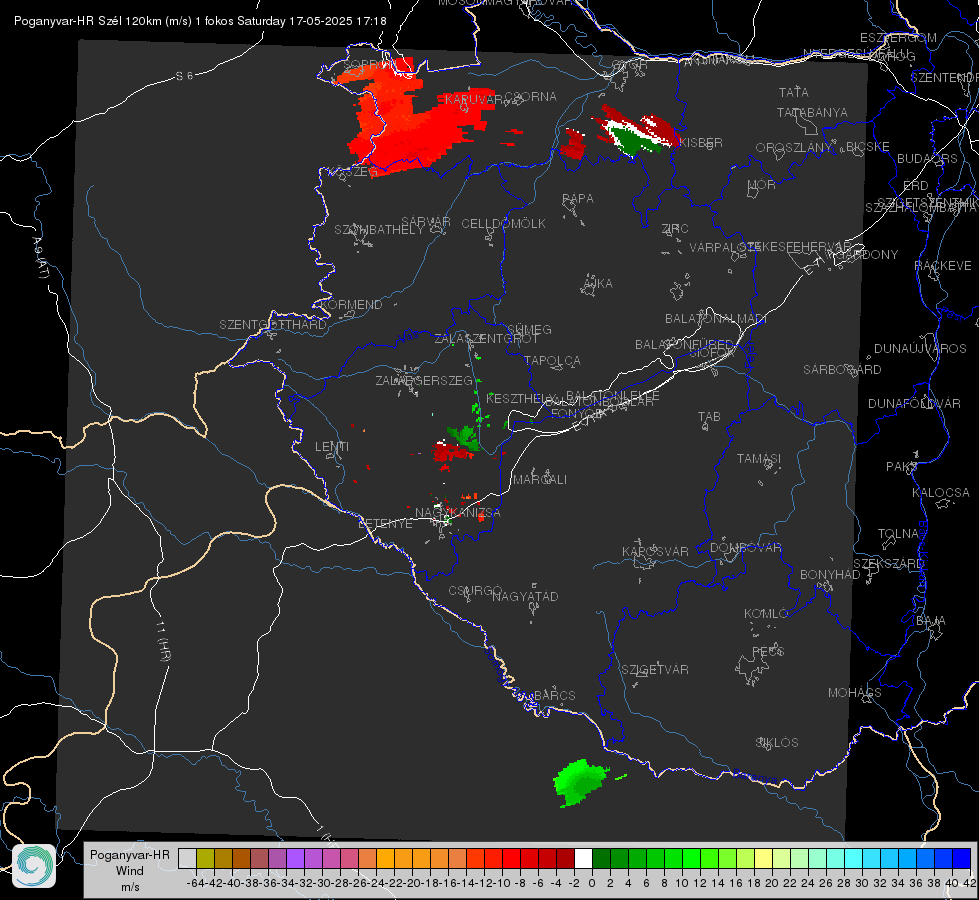Click the DUNAFÖLDVAR label
Image resolution: width=979 pixels, height=900 pixels.
coord(914,403)
